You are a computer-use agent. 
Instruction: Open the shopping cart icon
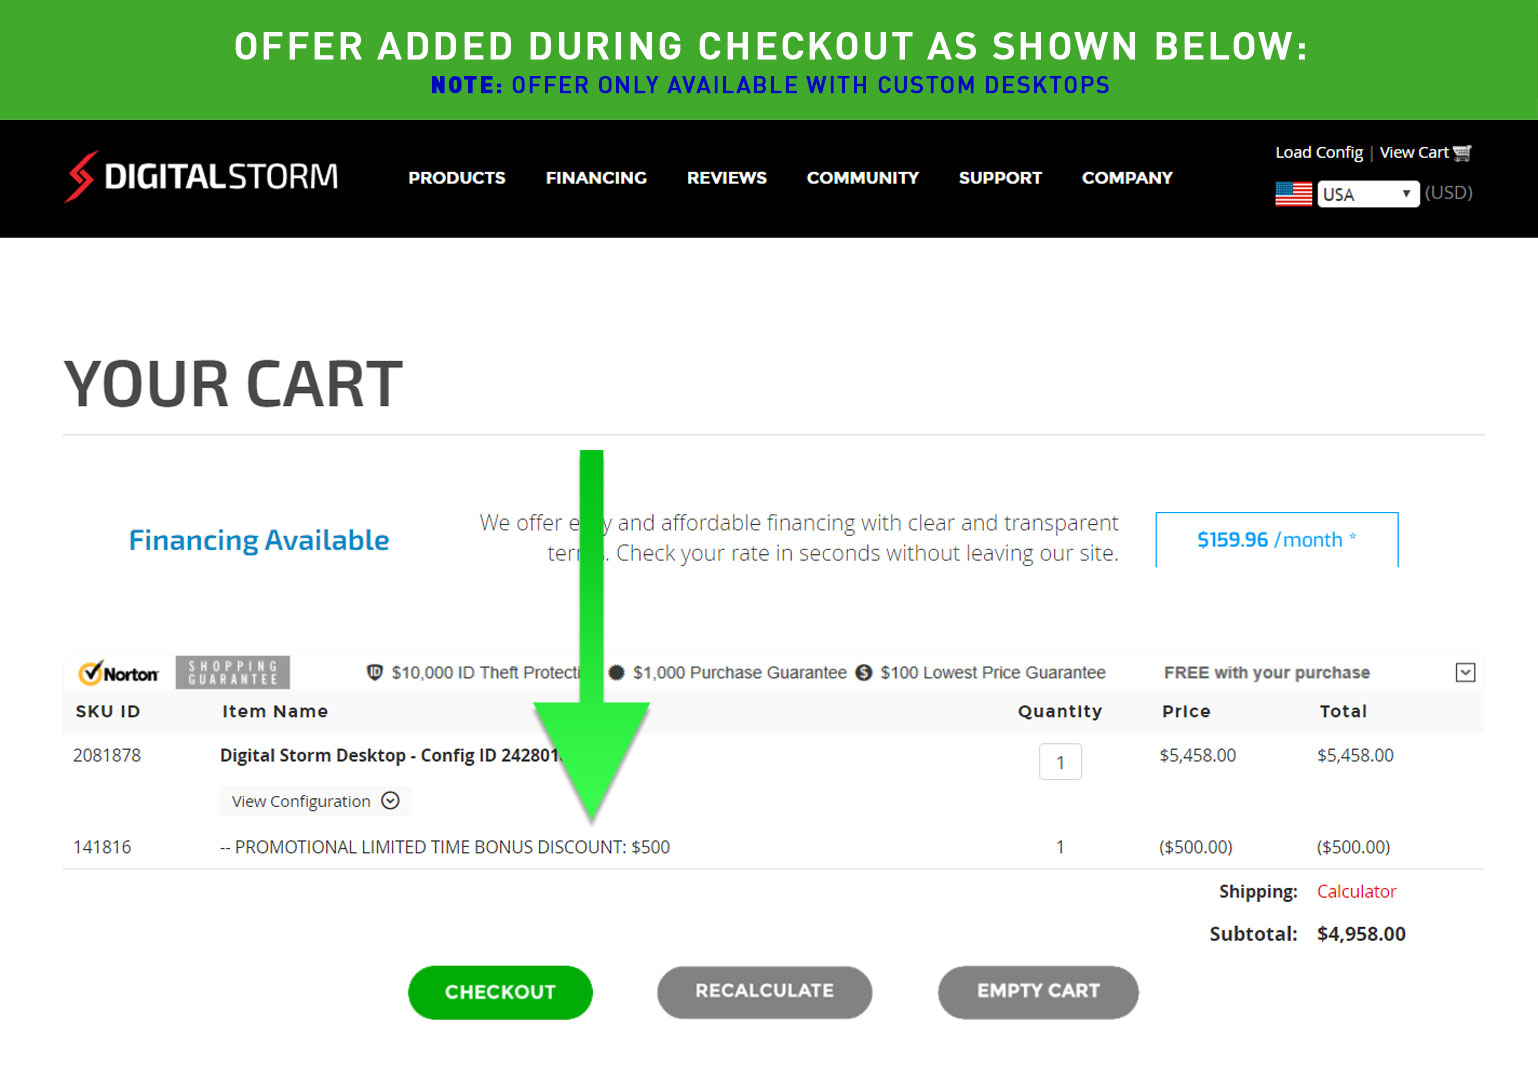(1462, 153)
